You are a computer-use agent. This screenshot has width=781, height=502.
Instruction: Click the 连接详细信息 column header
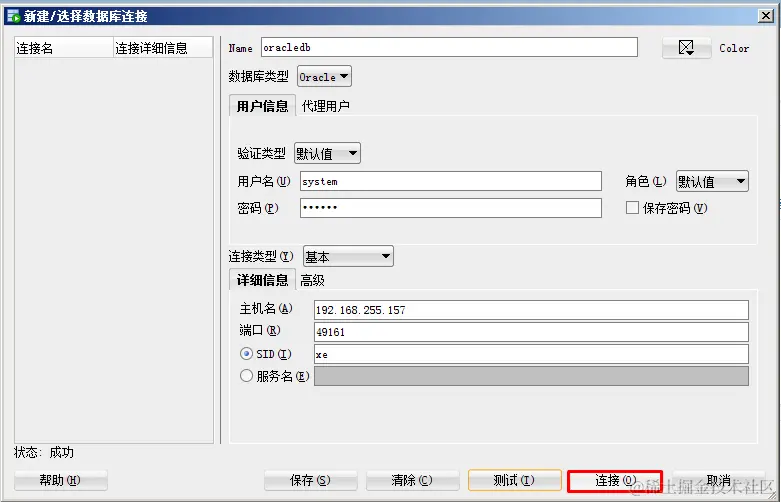163,48
